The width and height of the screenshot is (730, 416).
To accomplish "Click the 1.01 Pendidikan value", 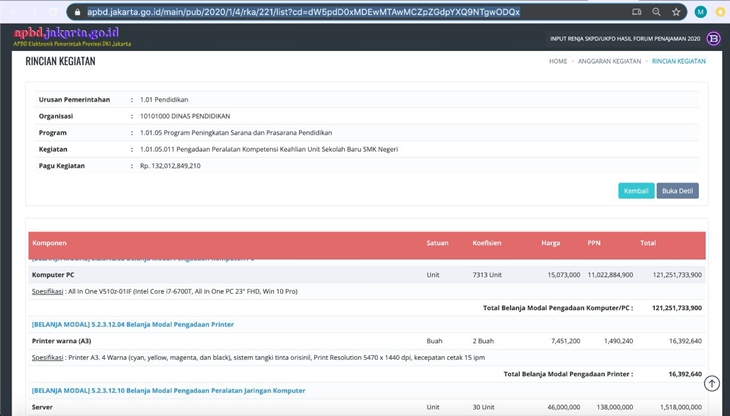I will [164, 100].
